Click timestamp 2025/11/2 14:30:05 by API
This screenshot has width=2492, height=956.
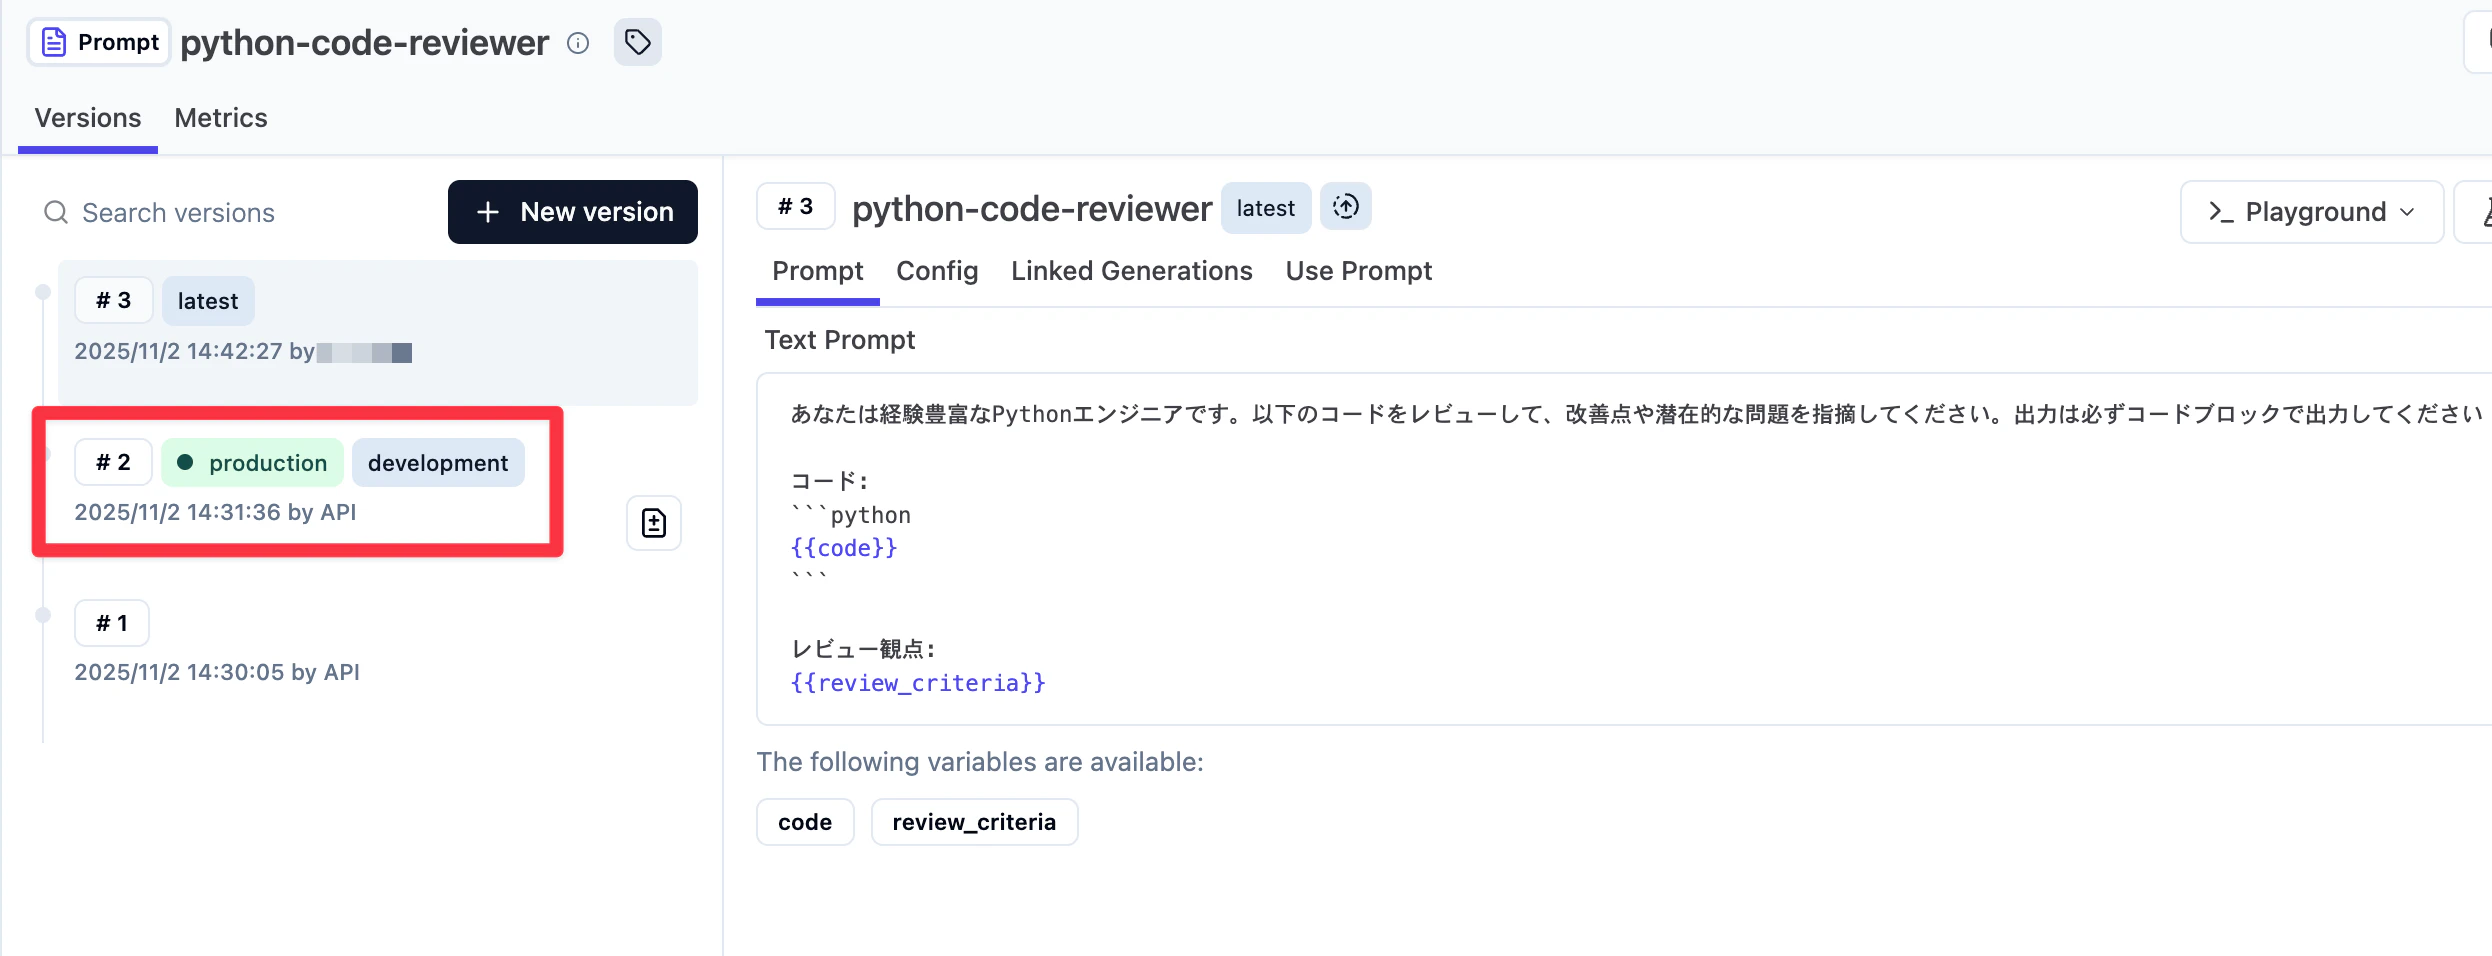pyautogui.click(x=217, y=672)
